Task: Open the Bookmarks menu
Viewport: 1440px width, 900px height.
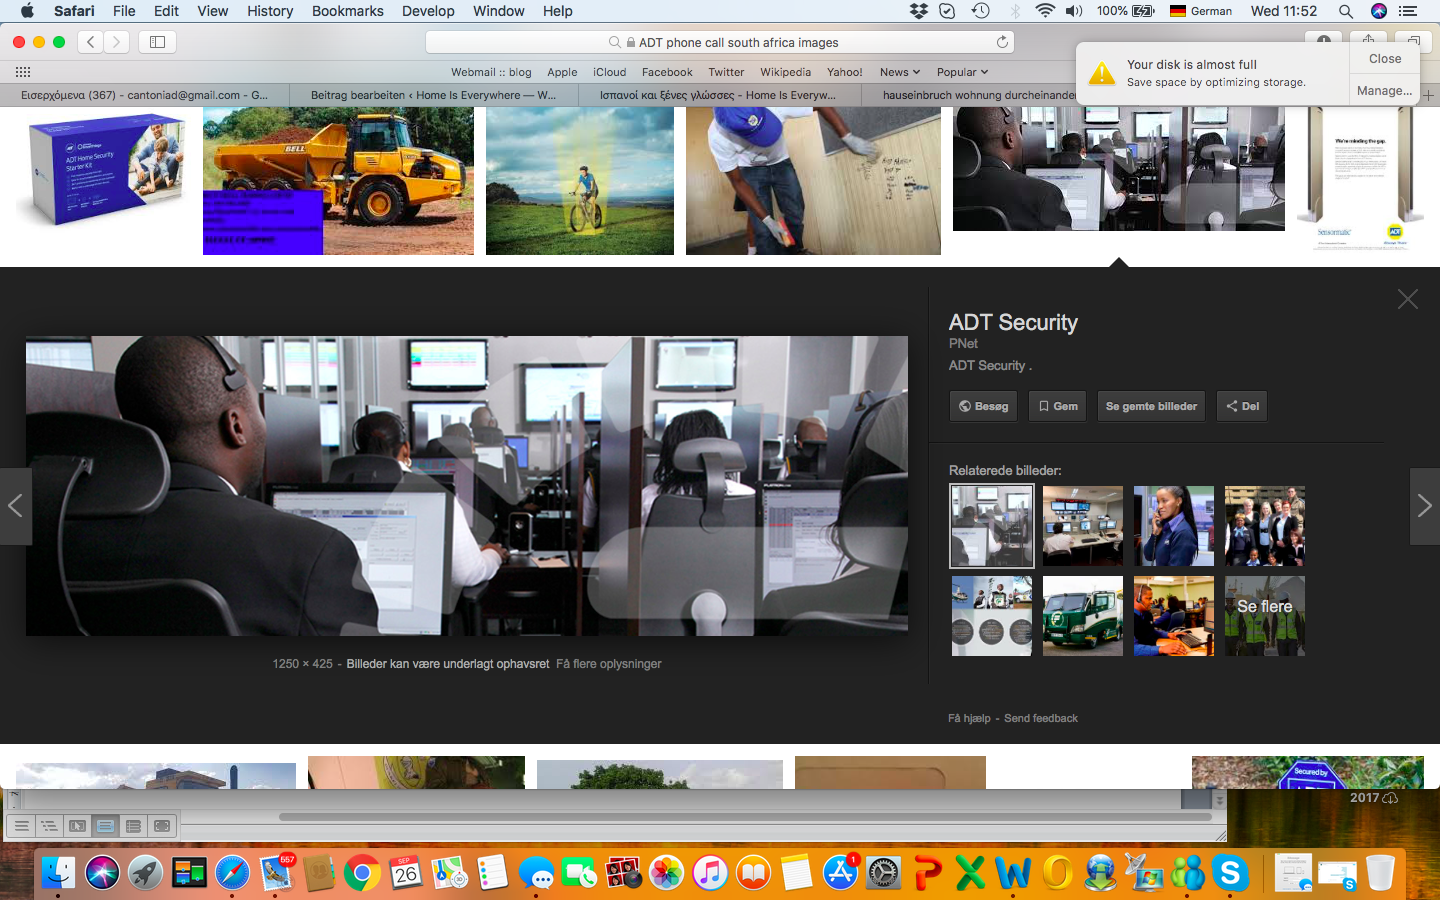Action: click(347, 11)
